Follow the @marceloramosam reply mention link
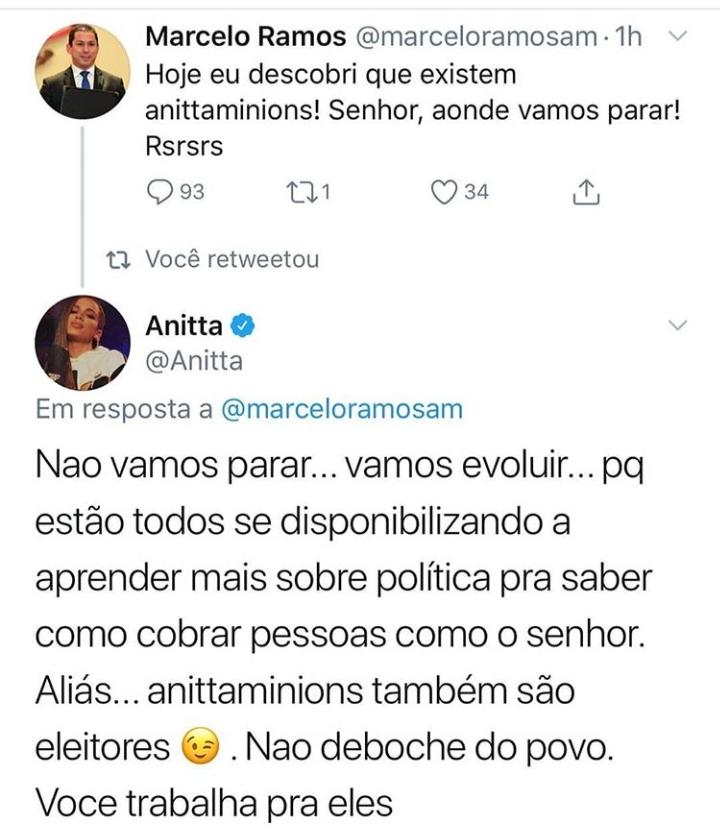Viewport: 720px width, 840px height. [x=342, y=410]
